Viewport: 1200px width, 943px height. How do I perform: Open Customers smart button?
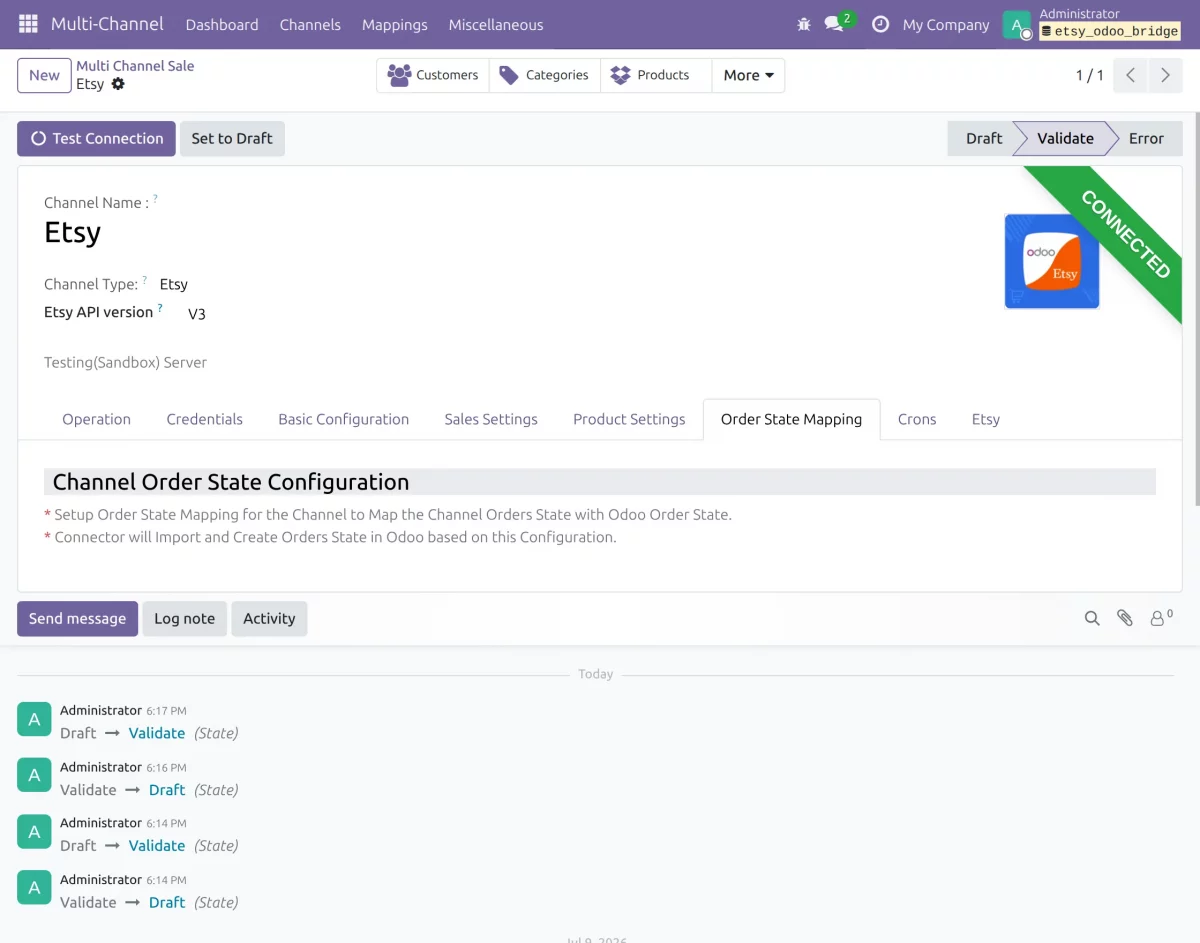coord(433,75)
